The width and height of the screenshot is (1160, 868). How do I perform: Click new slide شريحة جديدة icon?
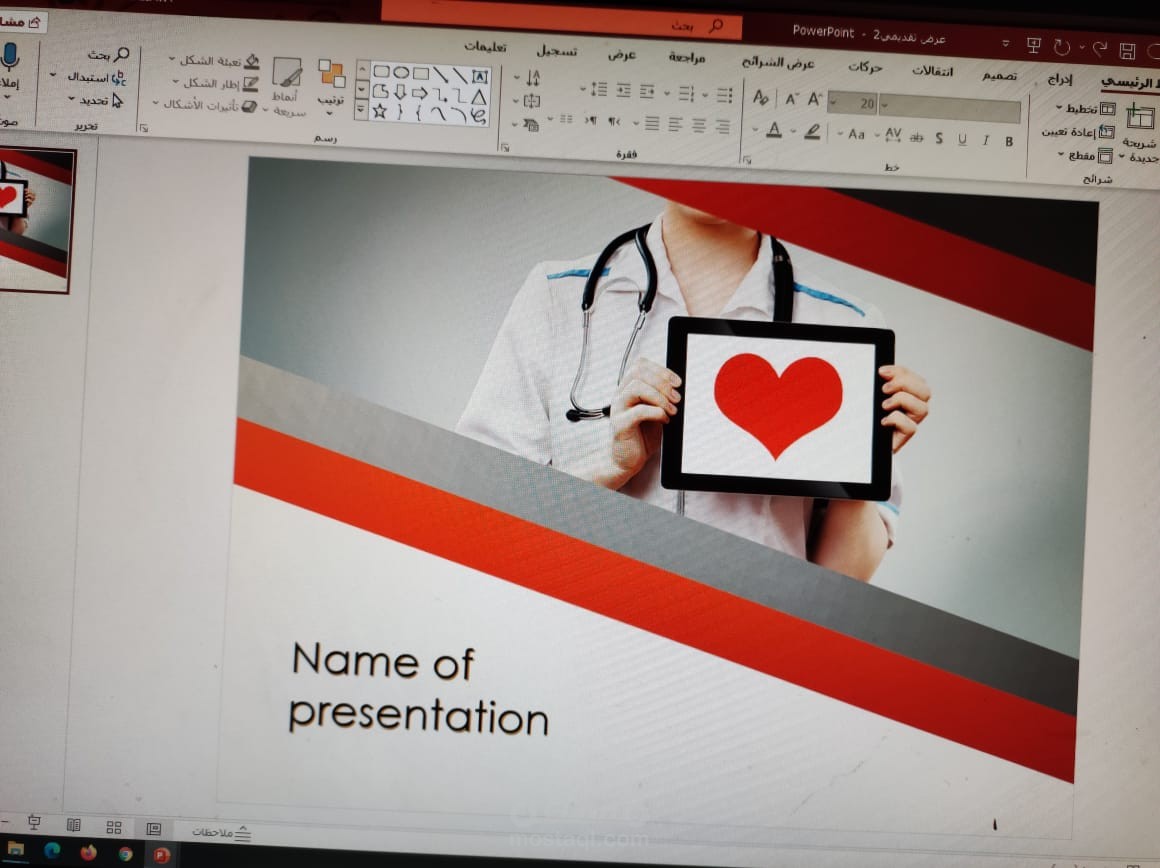tap(1140, 117)
